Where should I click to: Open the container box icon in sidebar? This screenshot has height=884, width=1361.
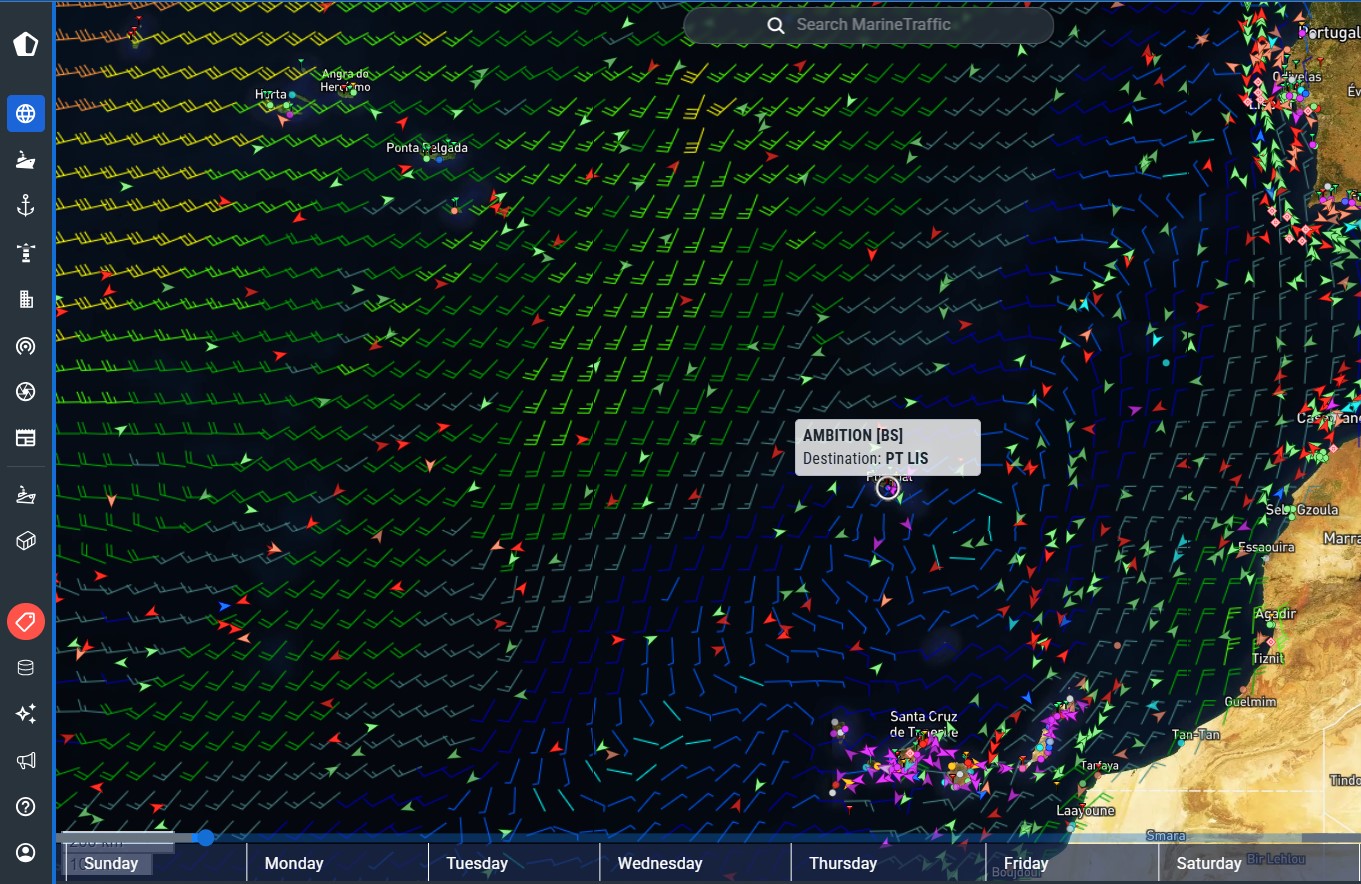(26, 541)
